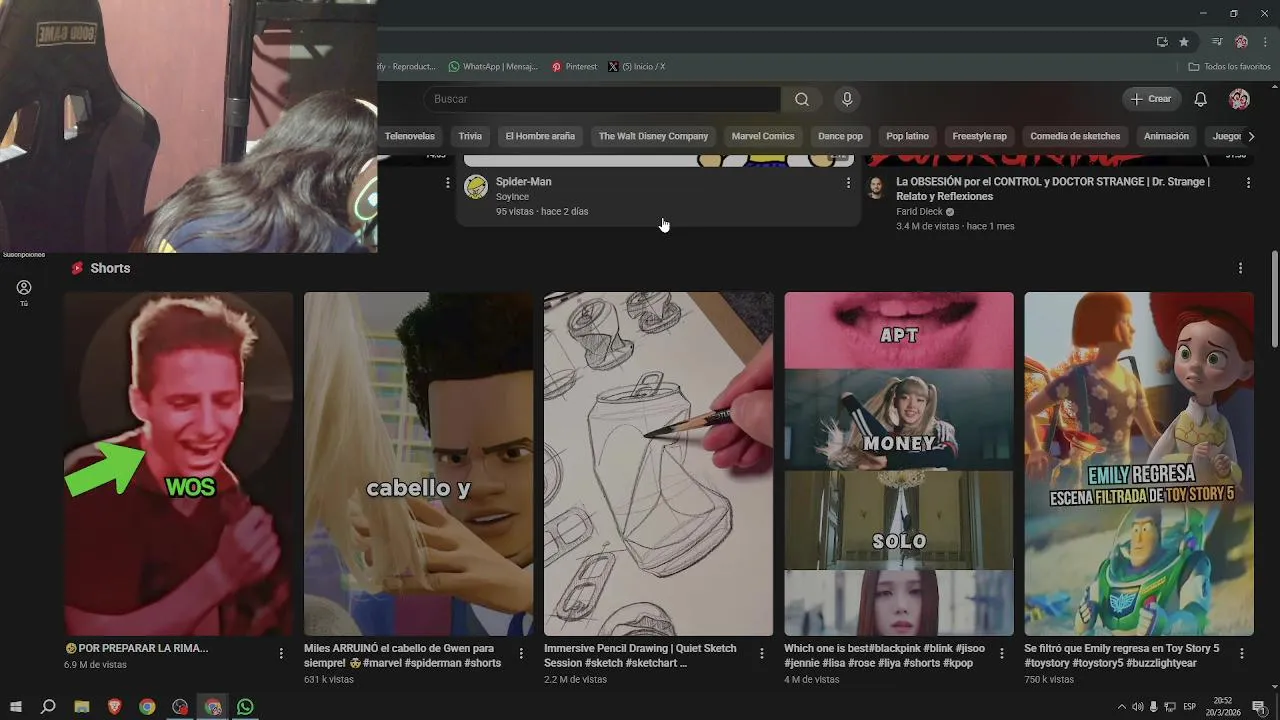Viewport: 1280px width, 720px height.
Task: Select the Dance pop chip
Action: (x=840, y=136)
